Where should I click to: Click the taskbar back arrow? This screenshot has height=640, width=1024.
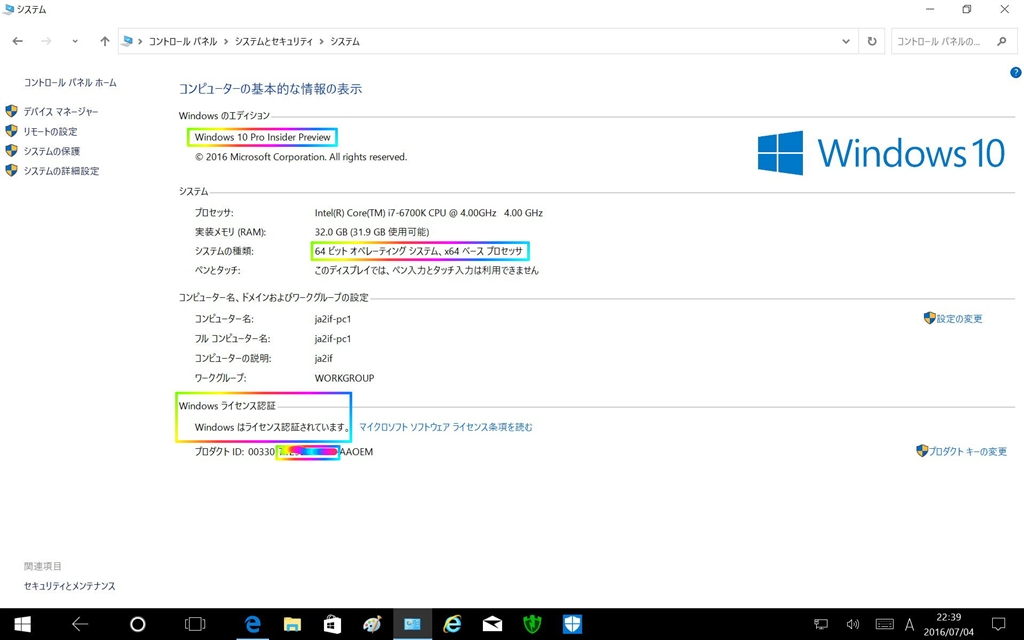[x=80, y=624]
